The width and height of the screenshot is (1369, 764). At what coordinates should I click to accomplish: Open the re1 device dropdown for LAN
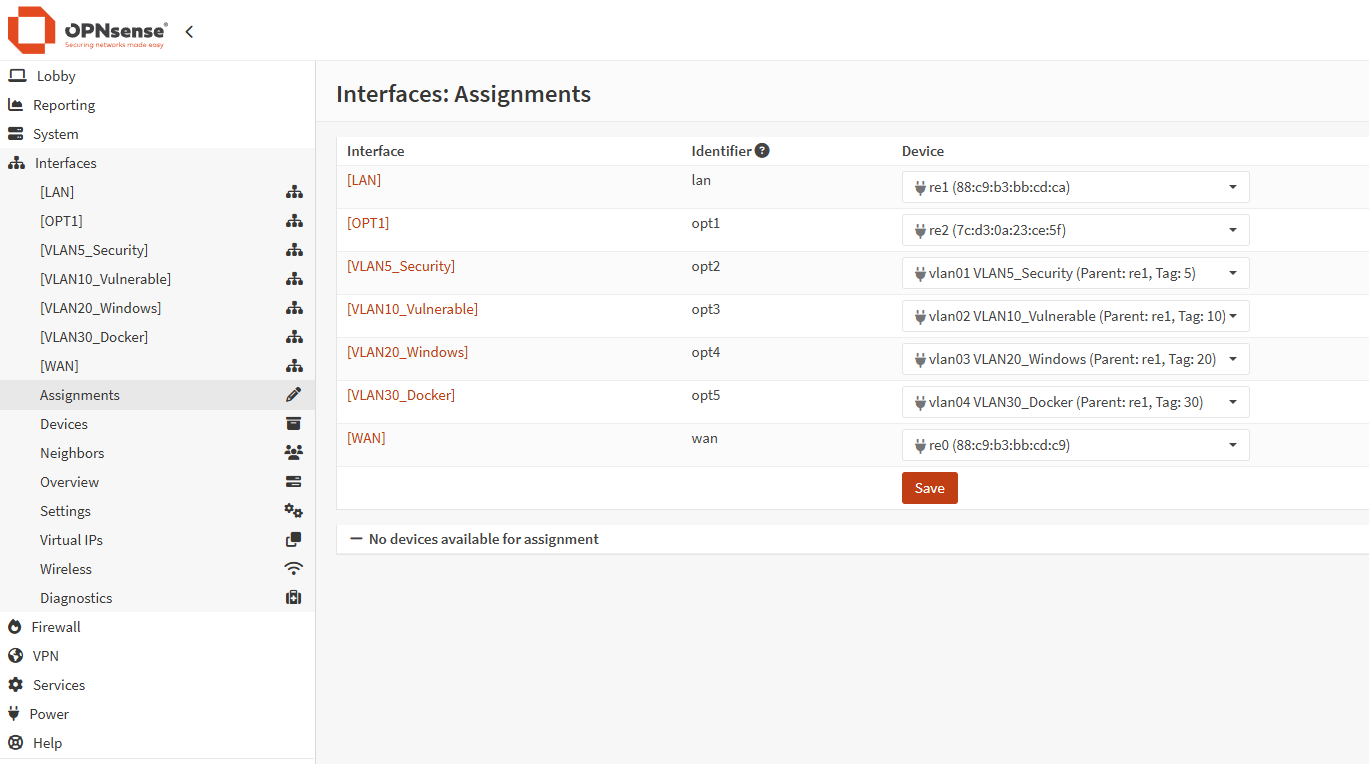click(x=1233, y=186)
